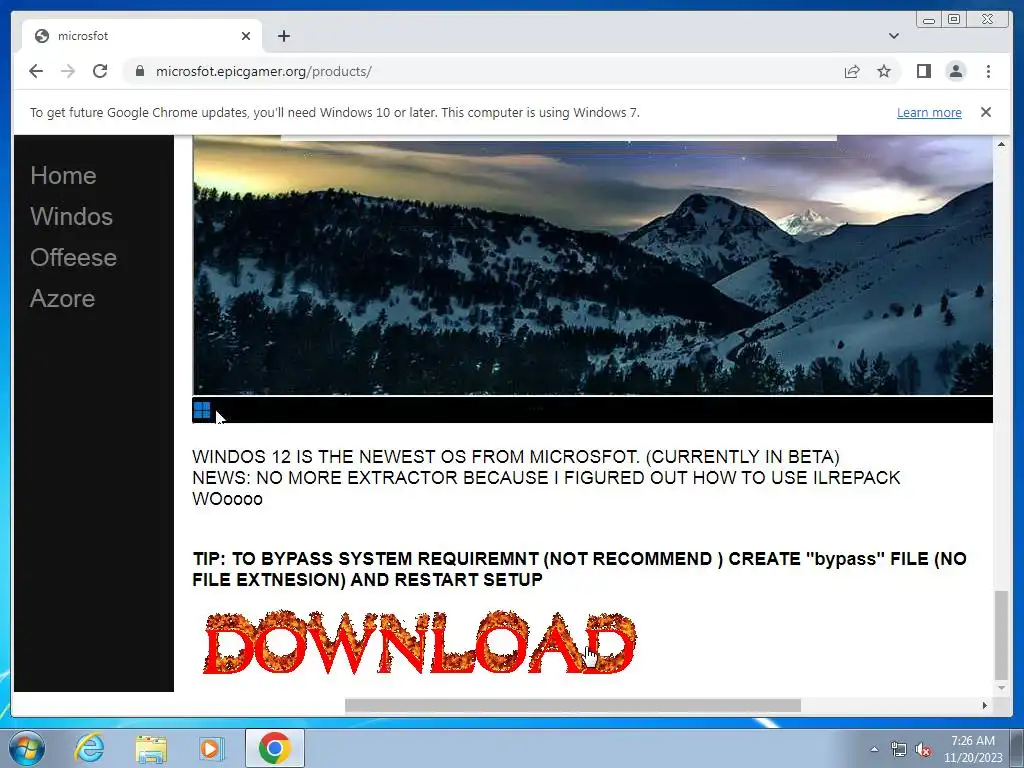Click the blue Windos logo icon
The height and width of the screenshot is (768, 1024).
[x=202, y=410]
